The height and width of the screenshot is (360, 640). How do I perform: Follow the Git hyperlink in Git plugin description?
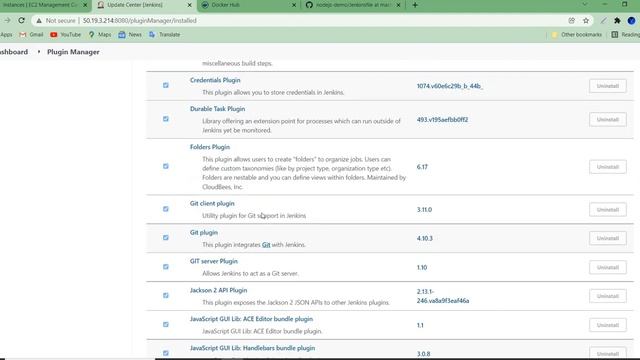(x=266, y=245)
